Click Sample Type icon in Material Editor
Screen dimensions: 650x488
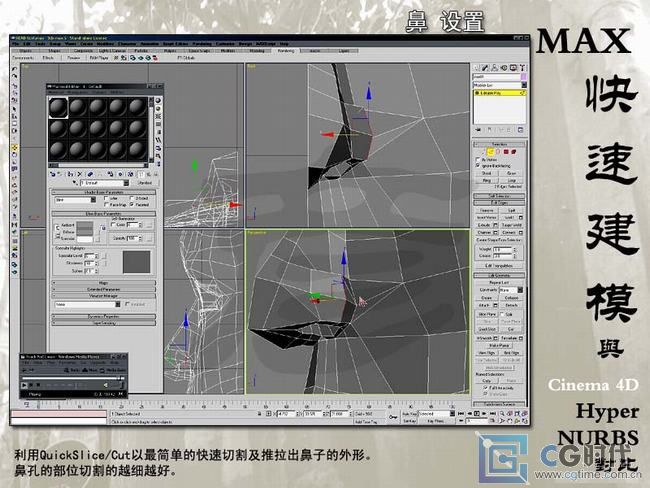pos(158,101)
